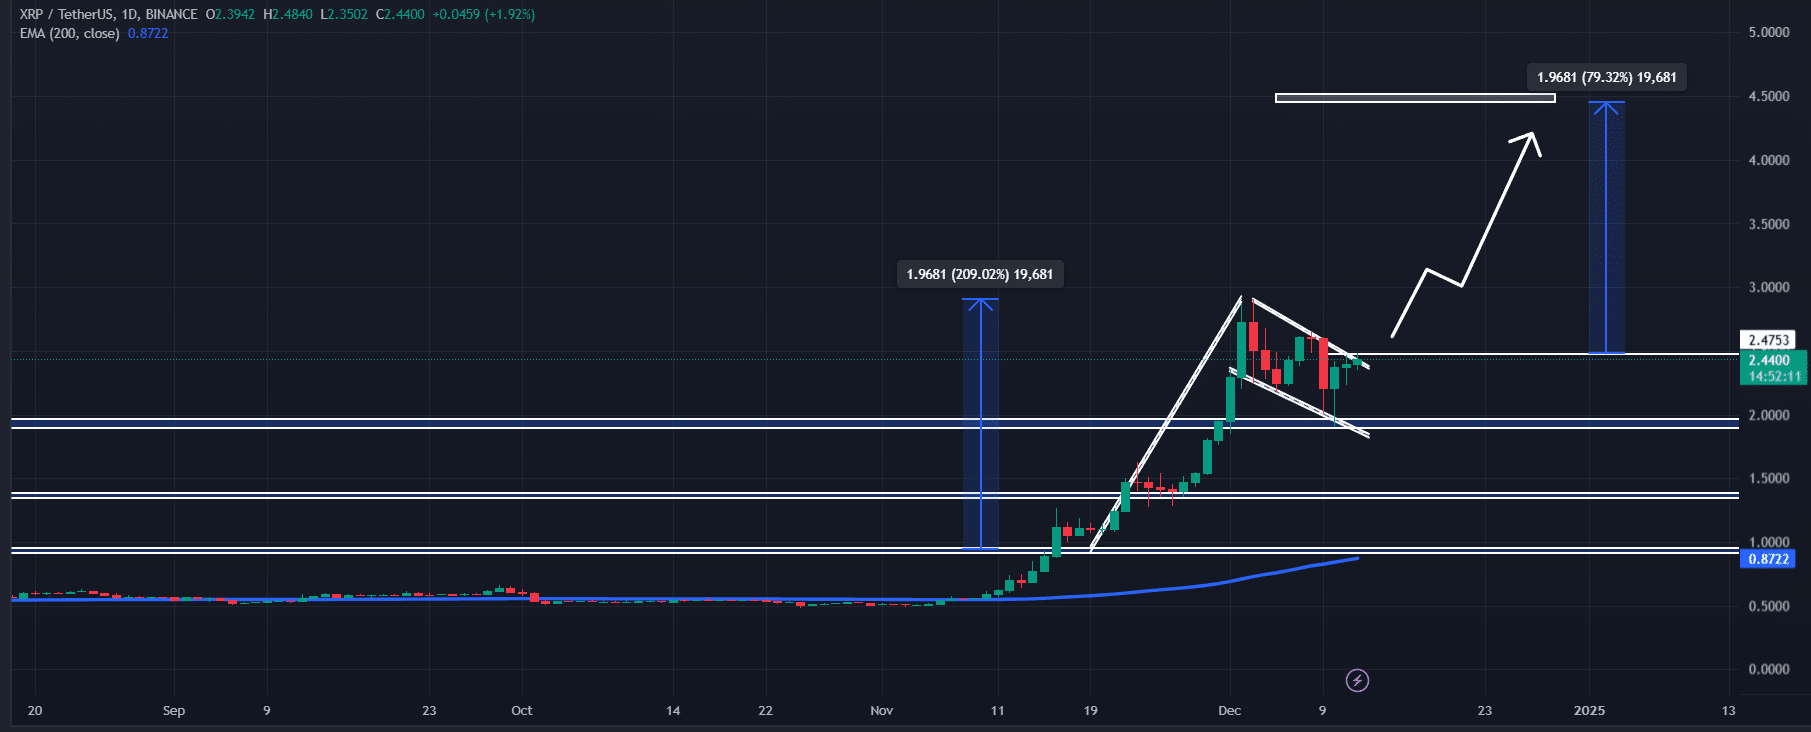Click the 14 date label on time axis

pyautogui.click(x=673, y=711)
